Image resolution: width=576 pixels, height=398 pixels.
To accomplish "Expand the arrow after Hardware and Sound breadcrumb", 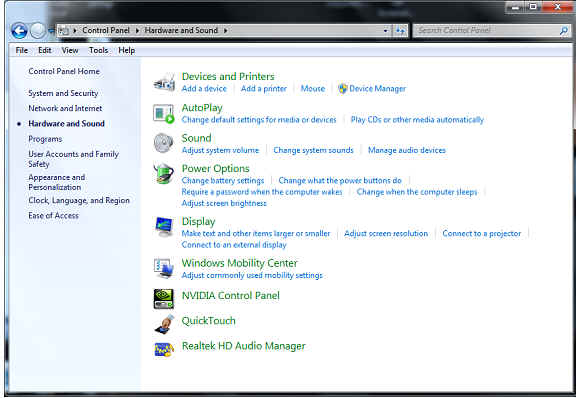I will 226,31.
